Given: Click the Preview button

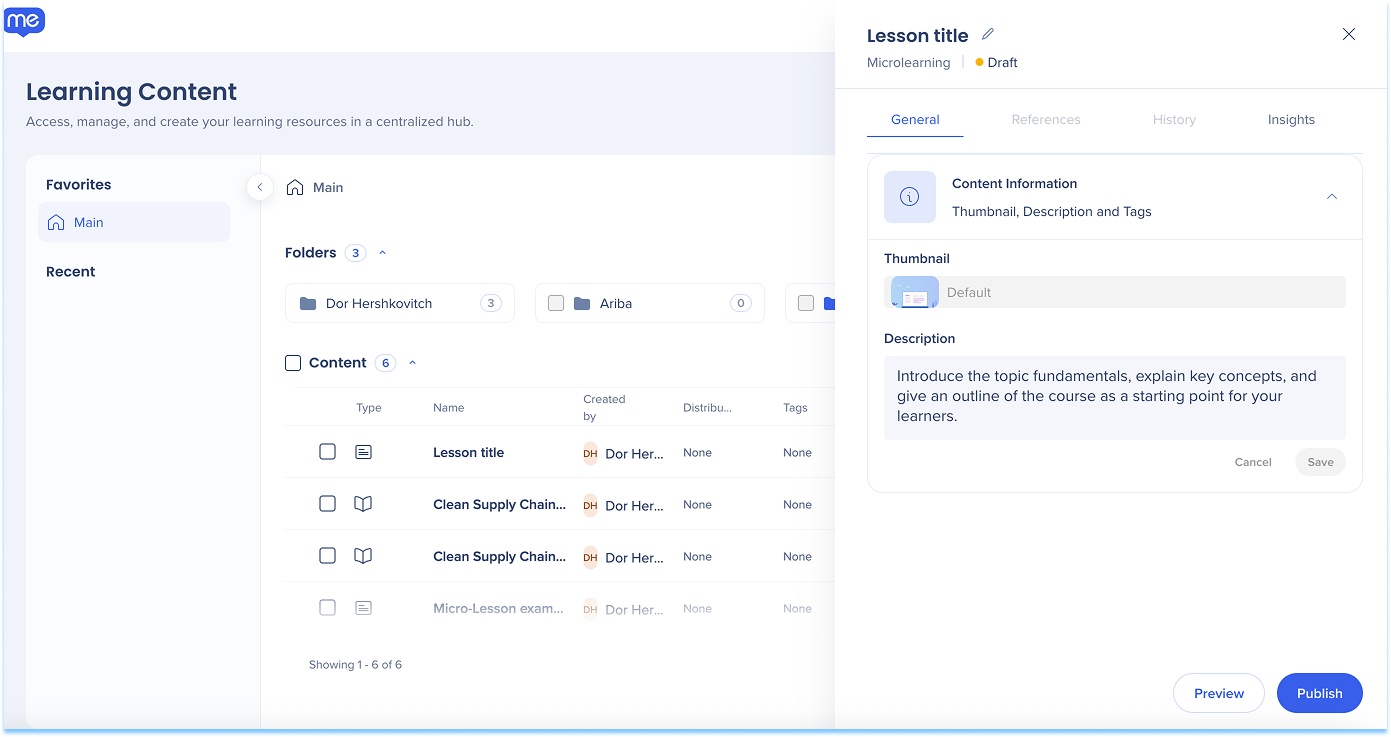Looking at the screenshot, I should point(1218,693).
